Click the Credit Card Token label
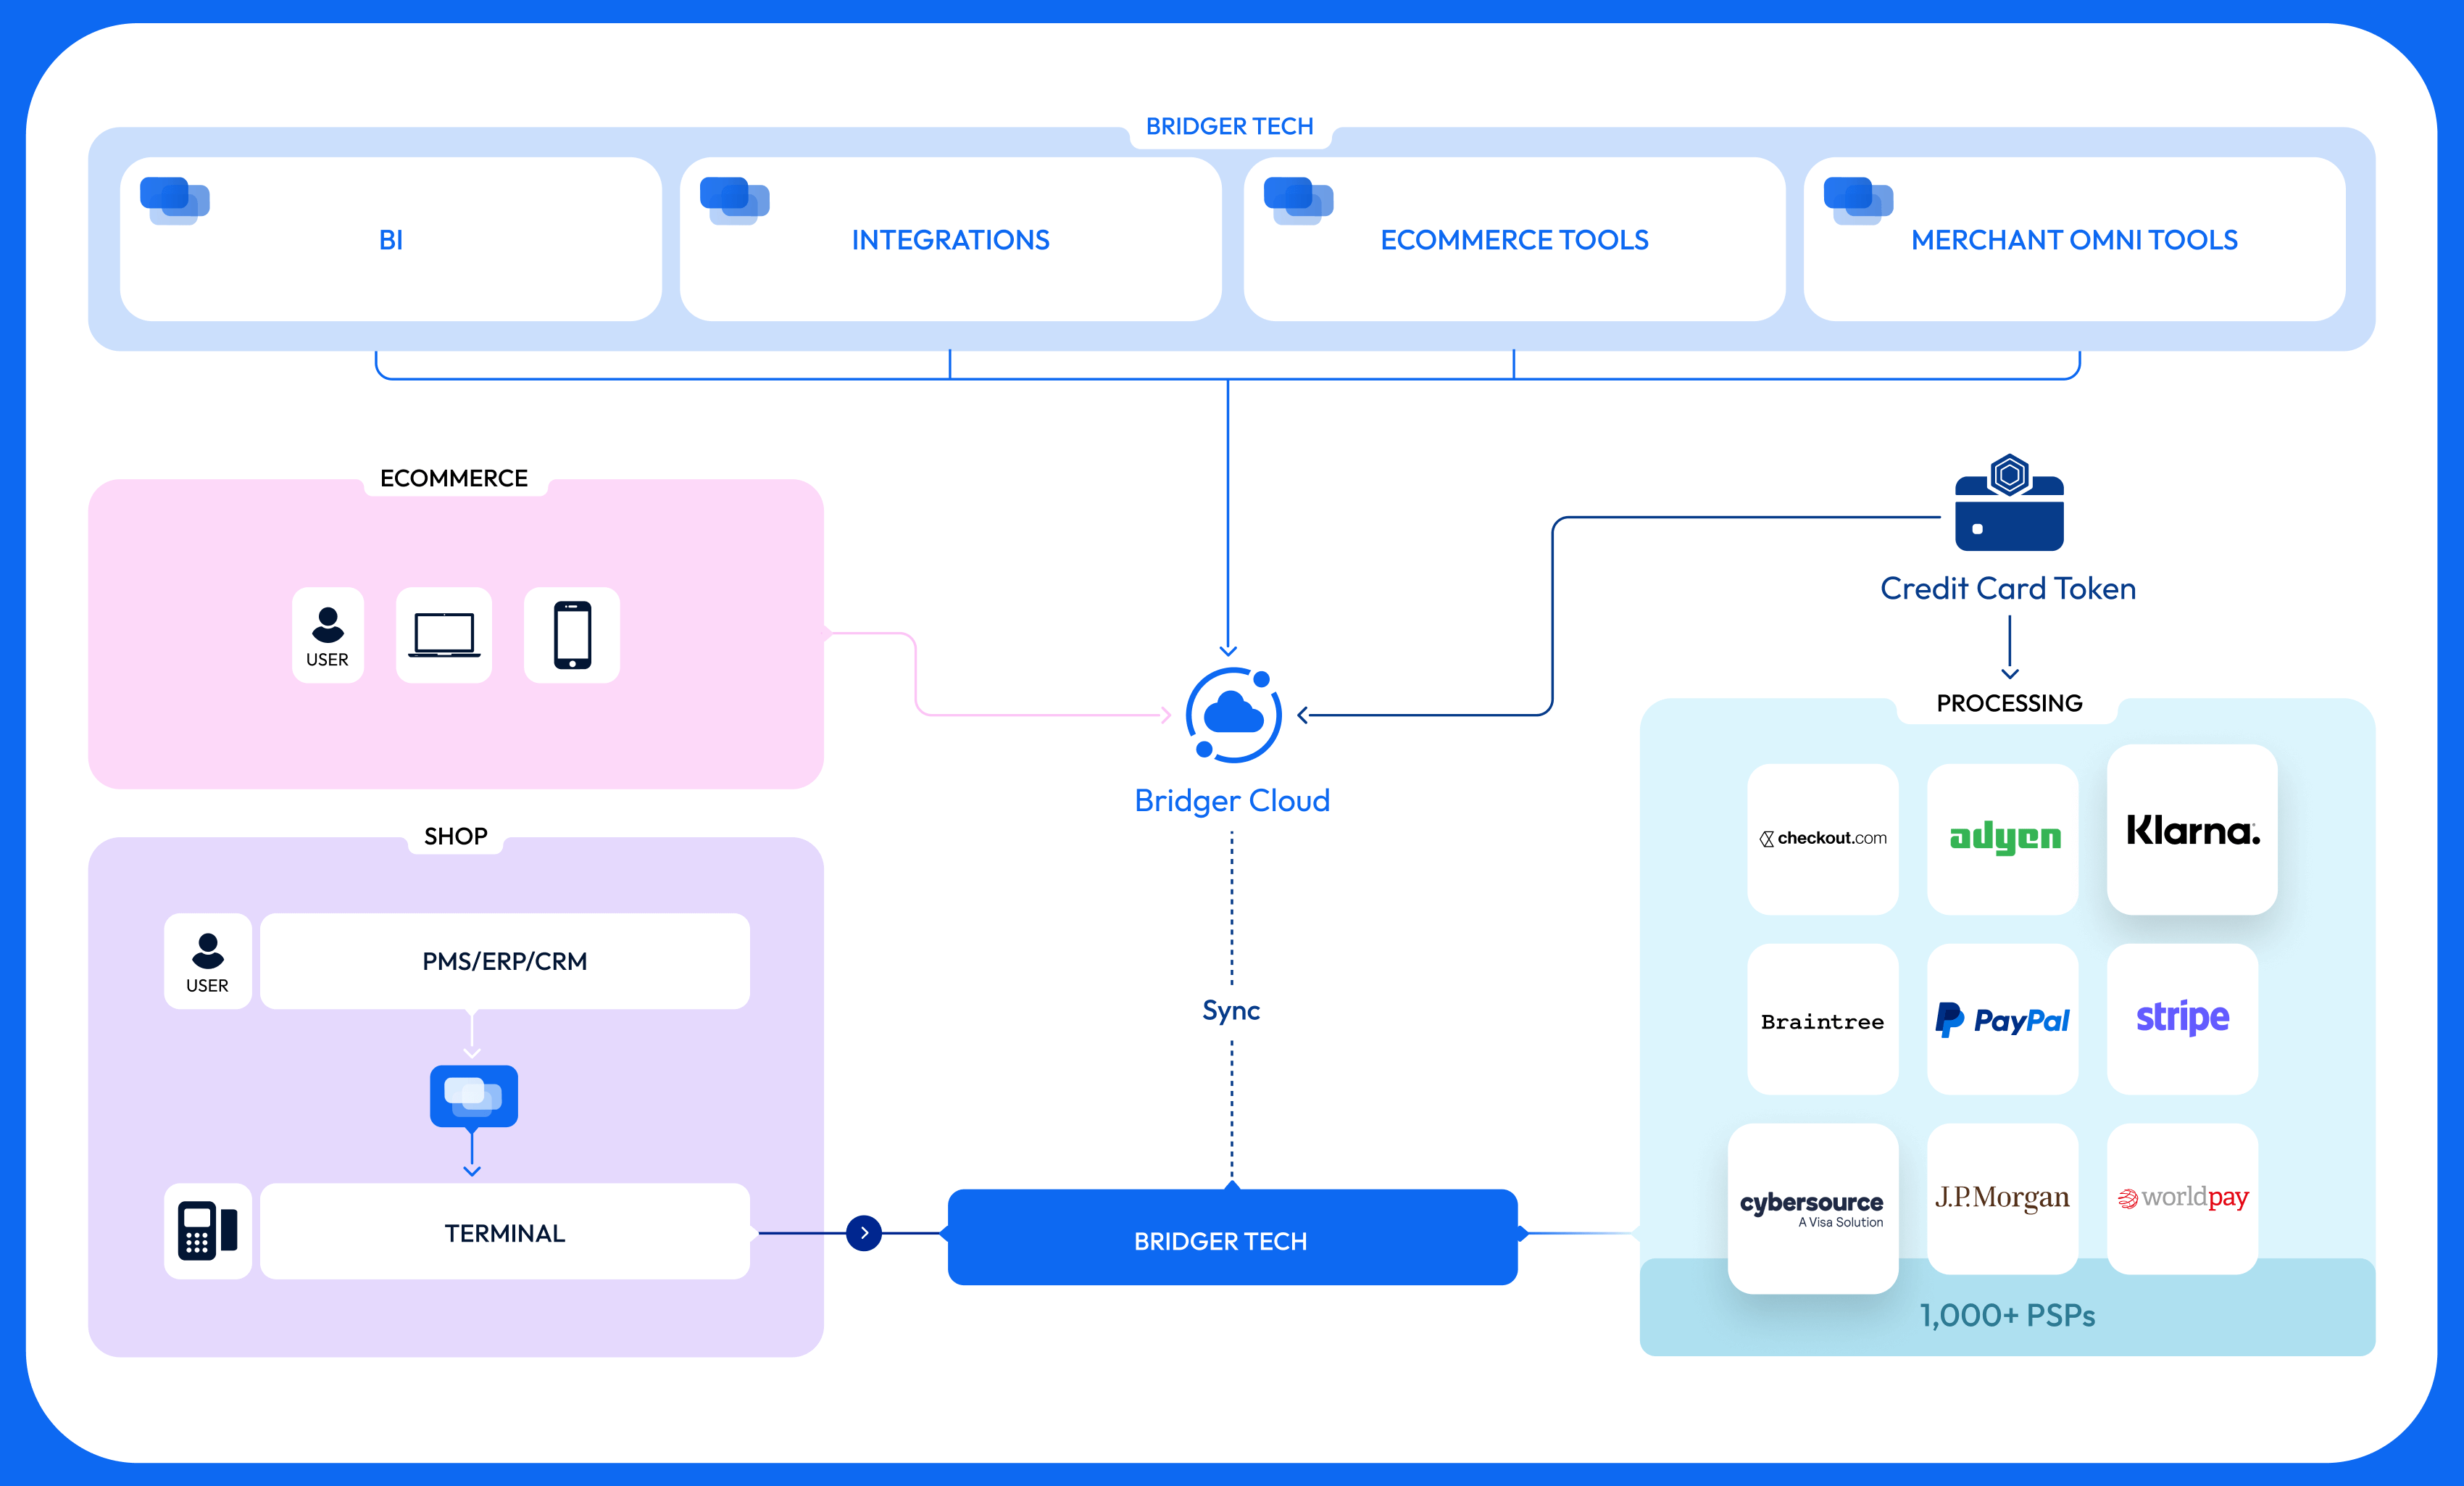The image size is (2464, 1486). click(2008, 588)
